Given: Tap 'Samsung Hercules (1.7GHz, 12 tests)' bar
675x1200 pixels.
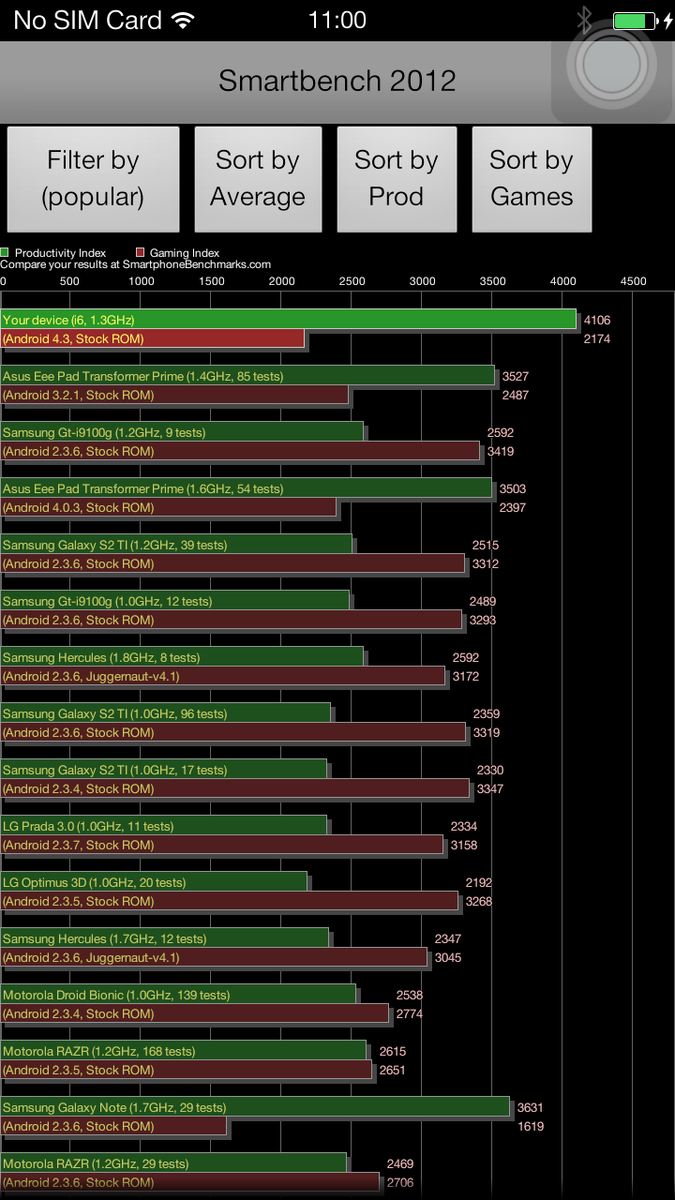Looking at the screenshot, I should tap(165, 939).
